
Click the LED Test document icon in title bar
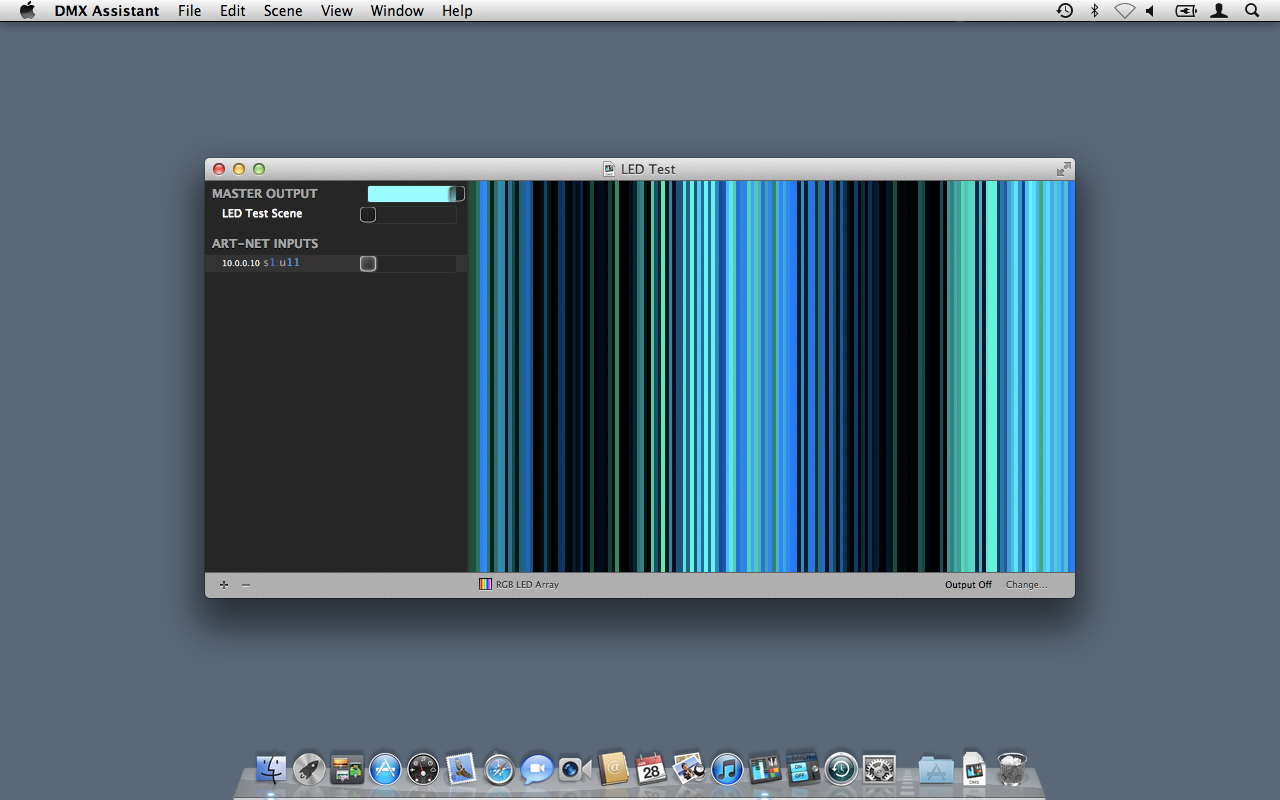(x=609, y=169)
